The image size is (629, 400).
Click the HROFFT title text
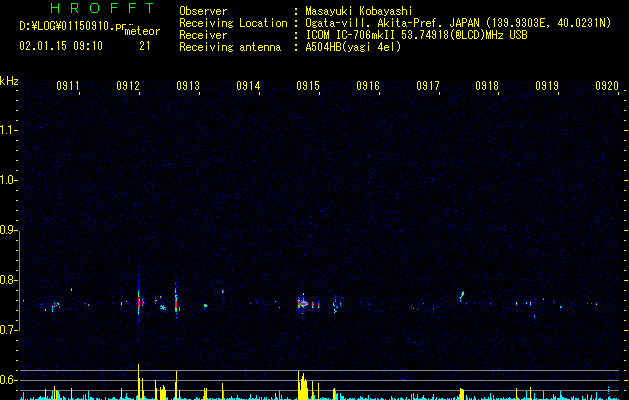pos(102,8)
